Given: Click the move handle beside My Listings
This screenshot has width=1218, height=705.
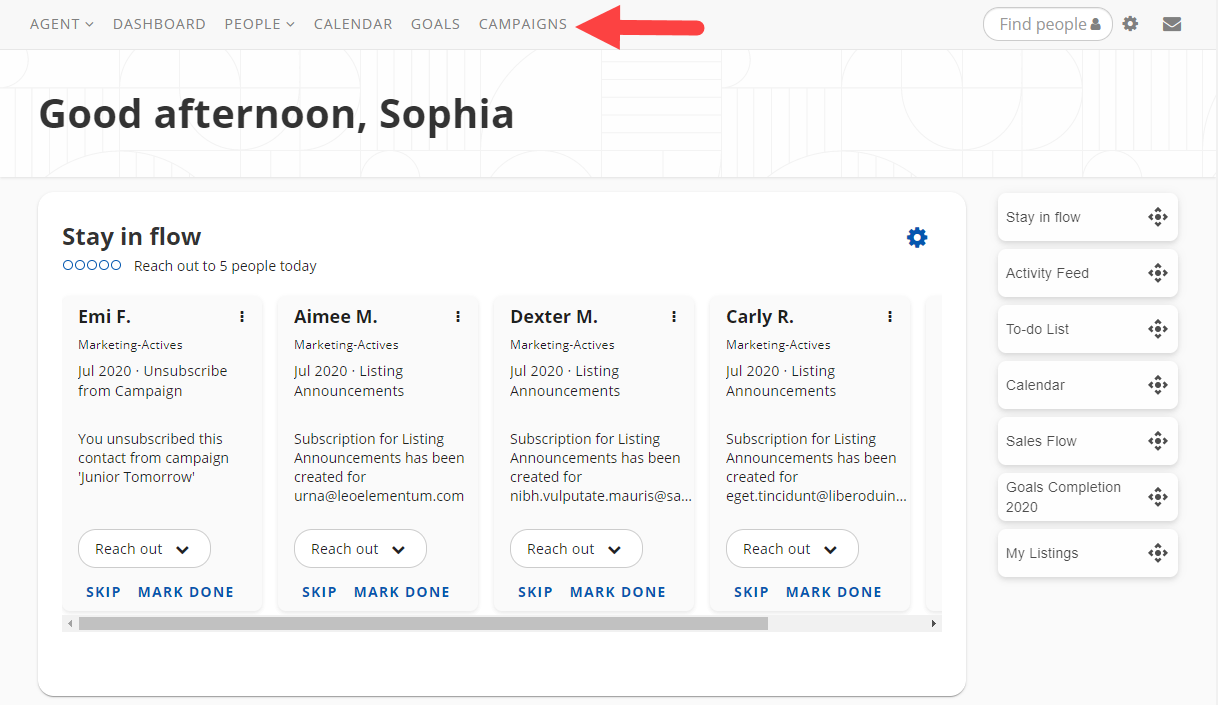Looking at the screenshot, I should pos(1158,553).
